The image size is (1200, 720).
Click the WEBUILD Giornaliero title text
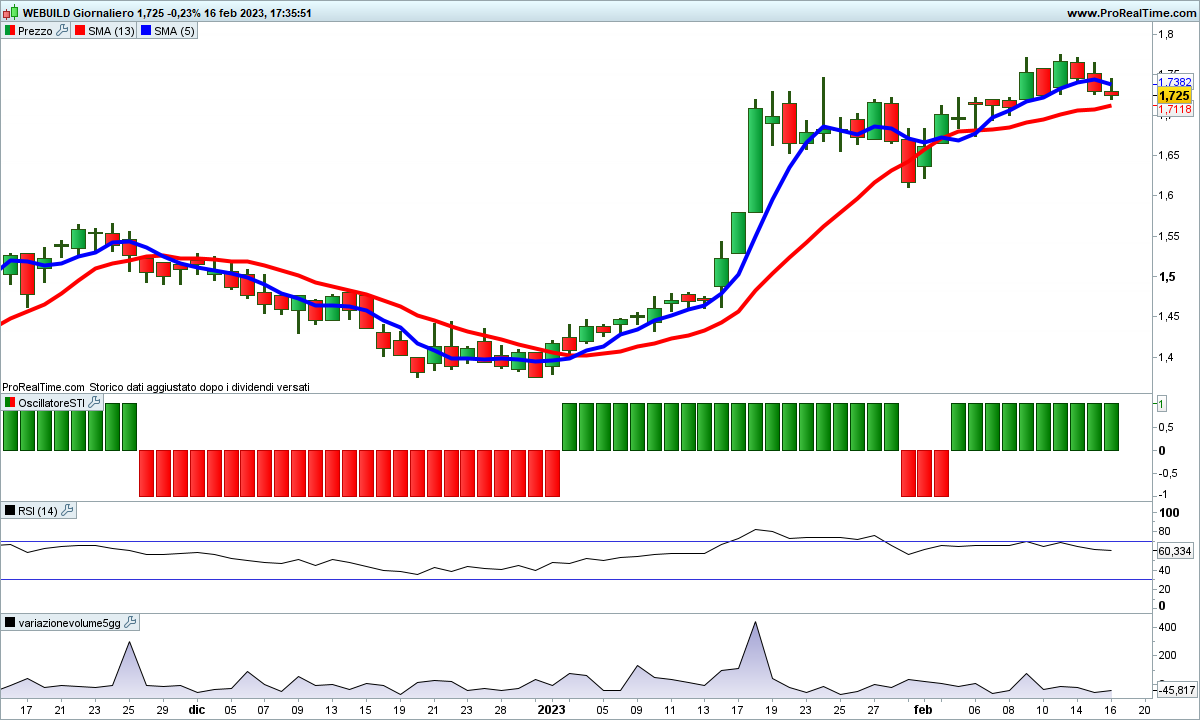coord(76,14)
